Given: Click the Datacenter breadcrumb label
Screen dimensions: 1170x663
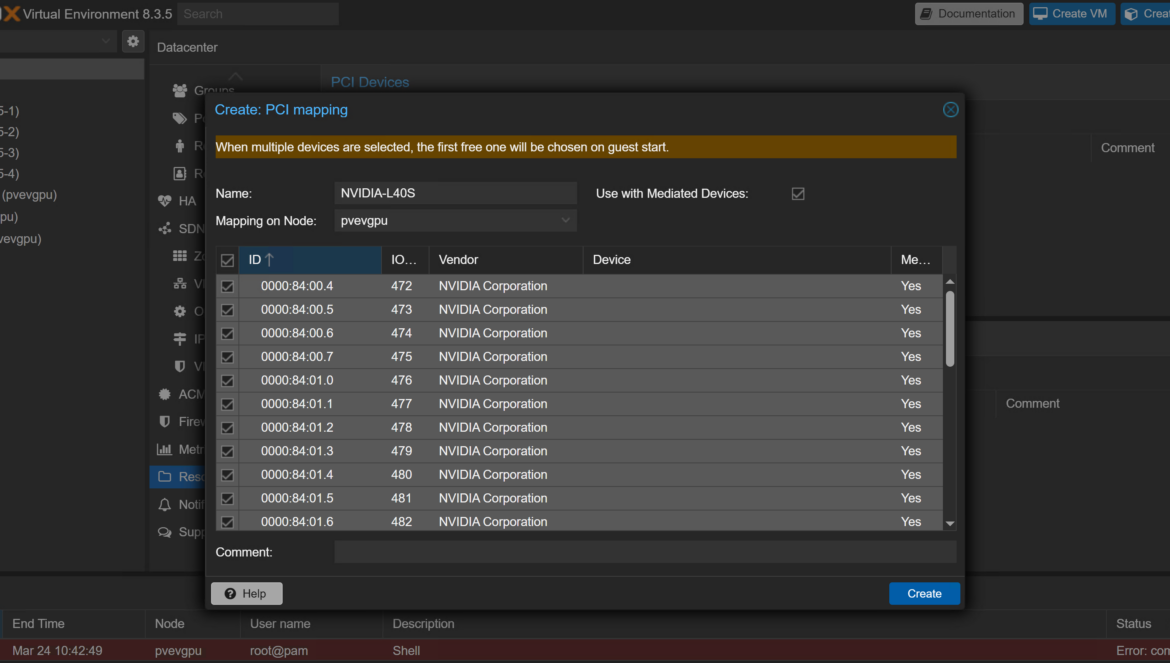Looking at the screenshot, I should click(187, 47).
